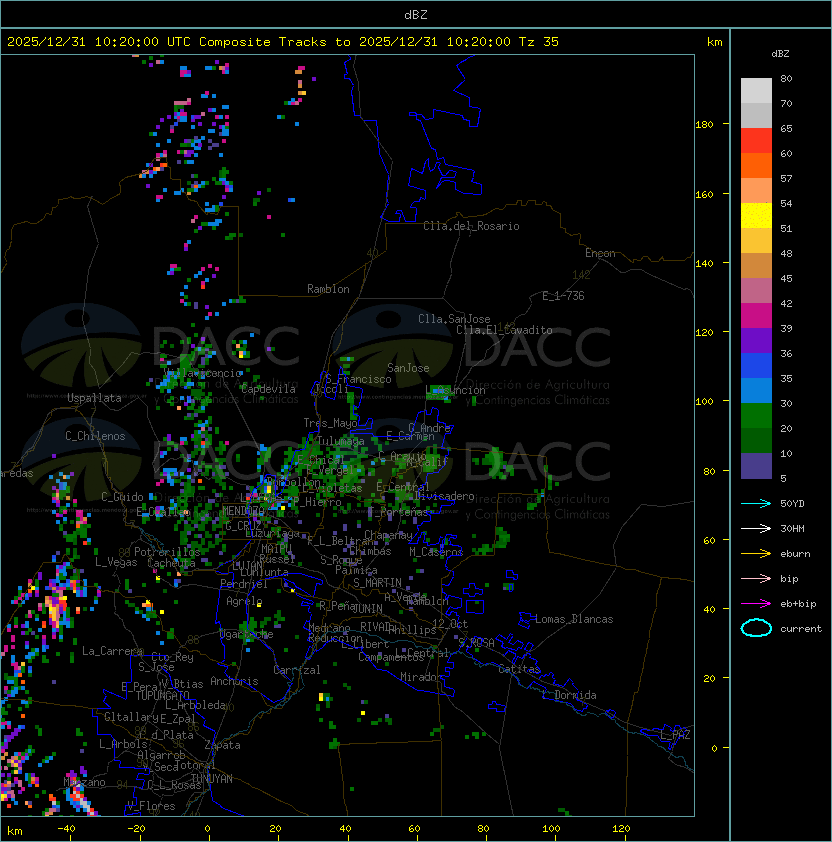Select the 45-48 dBZ tan swatch

(756, 266)
